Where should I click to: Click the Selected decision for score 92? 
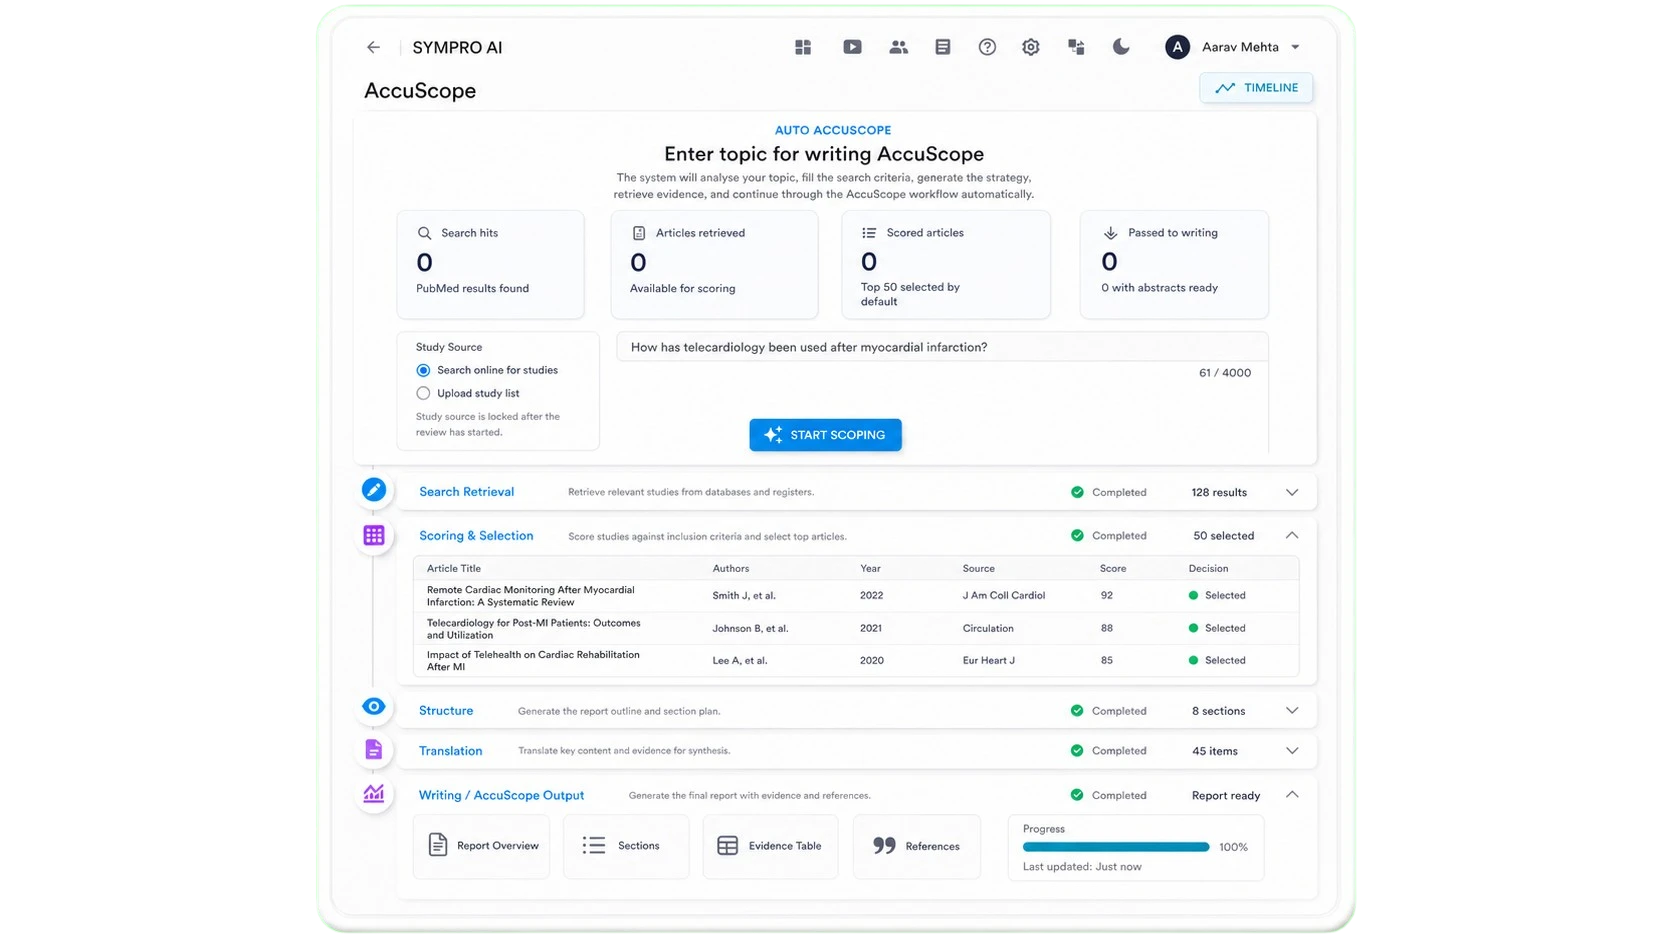pos(1217,595)
